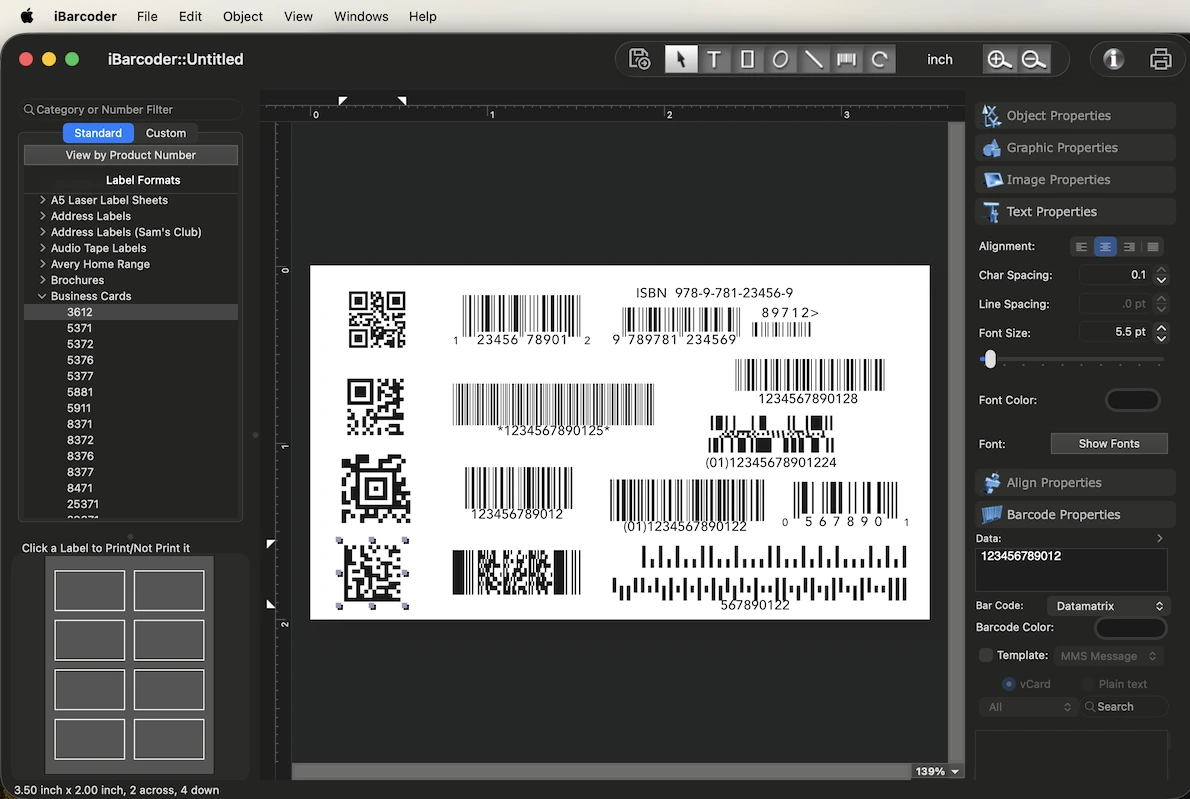
Task: Switch to Standard label formats
Action: click(98, 133)
